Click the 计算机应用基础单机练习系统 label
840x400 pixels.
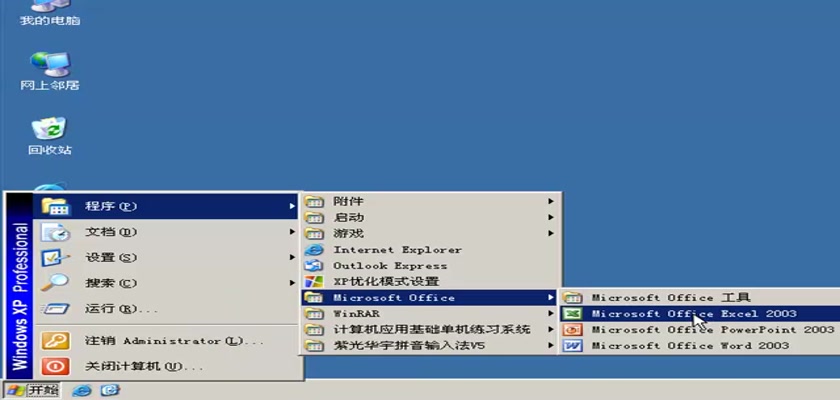[x=432, y=329]
